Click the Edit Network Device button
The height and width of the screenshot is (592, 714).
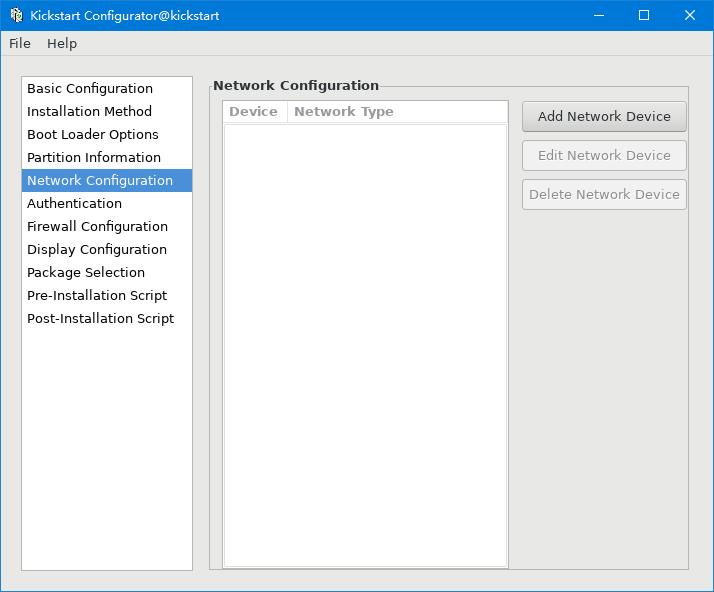pos(604,156)
